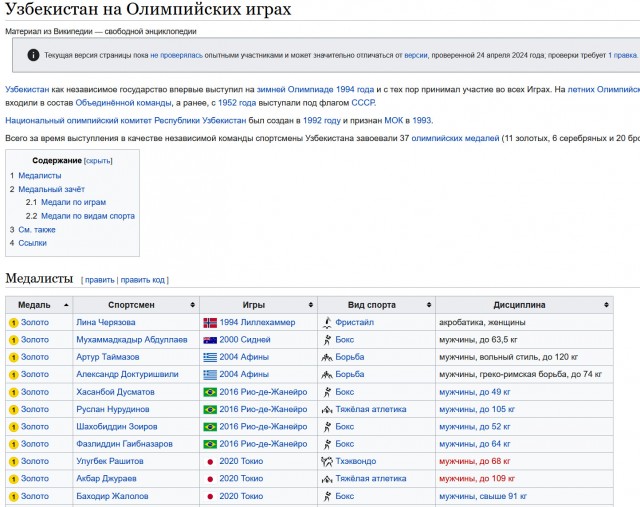Click the taekwondo pictogram beside Тхэквондо

point(327,461)
